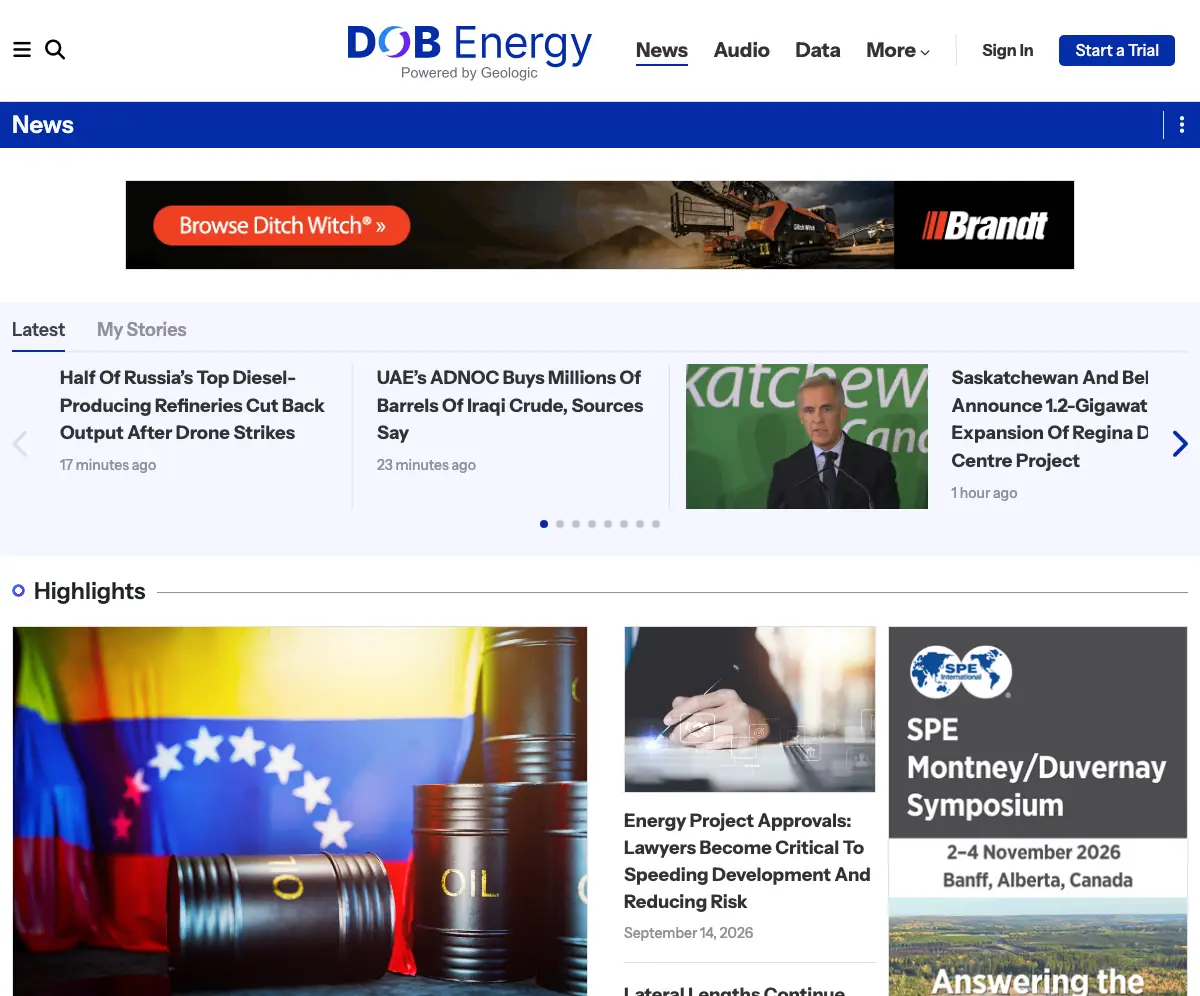1200x996 pixels.
Task: Open the UAE's ADNOC Iraqi crude story
Action: tap(510, 405)
